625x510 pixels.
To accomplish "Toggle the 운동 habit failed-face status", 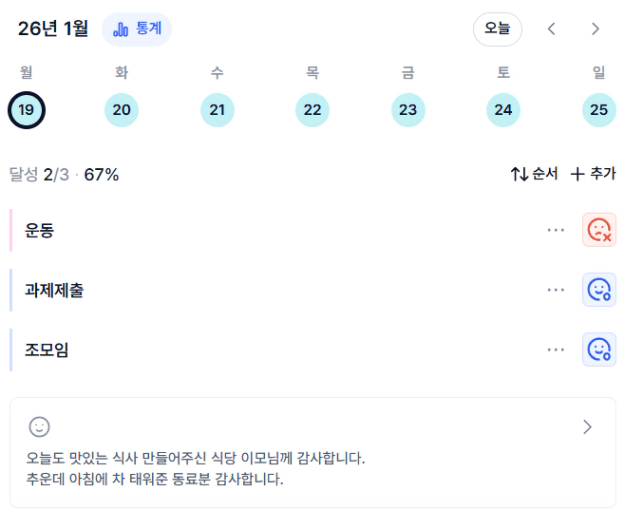I will [x=599, y=230].
